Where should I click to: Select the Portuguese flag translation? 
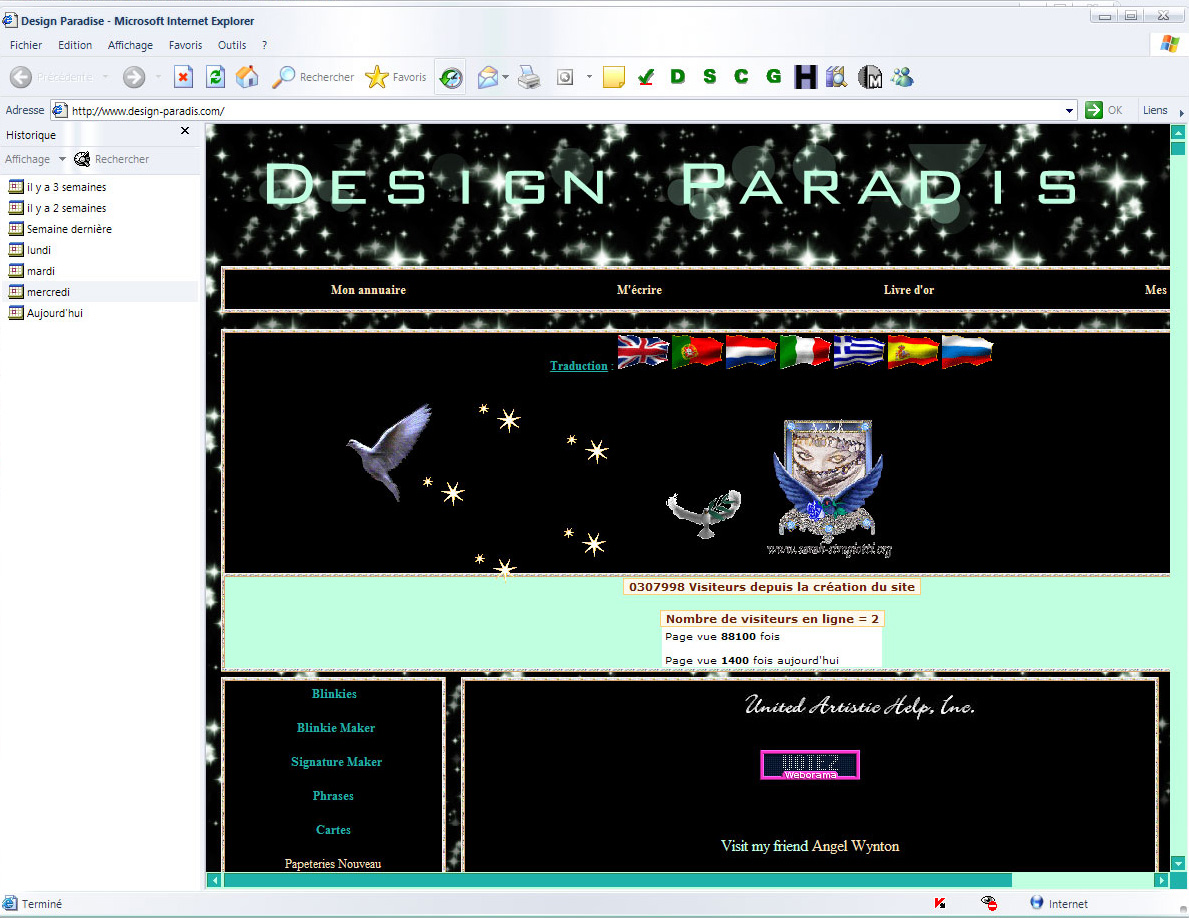[x=697, y=352]
